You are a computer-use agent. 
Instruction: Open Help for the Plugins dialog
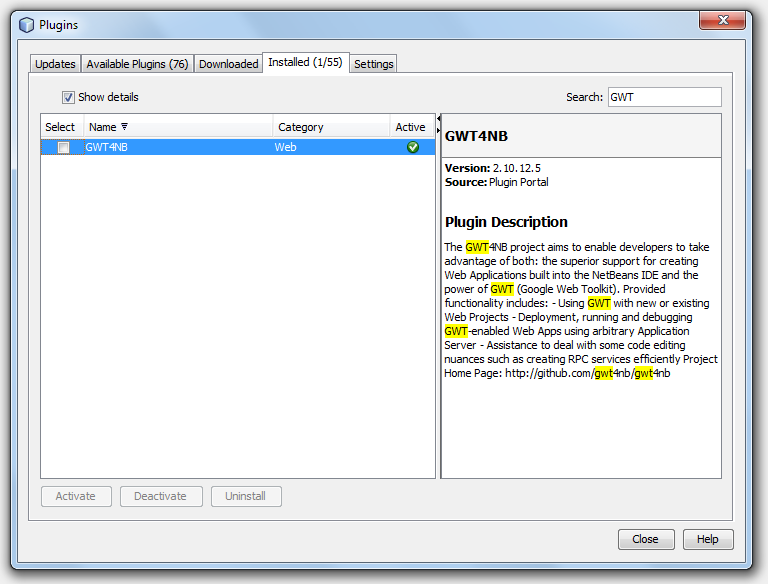tap(708, 539)
